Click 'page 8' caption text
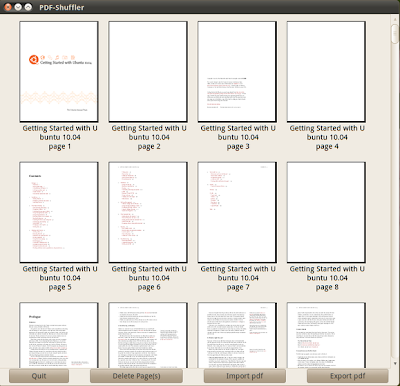The image size is (400, 386). (327, 287)
